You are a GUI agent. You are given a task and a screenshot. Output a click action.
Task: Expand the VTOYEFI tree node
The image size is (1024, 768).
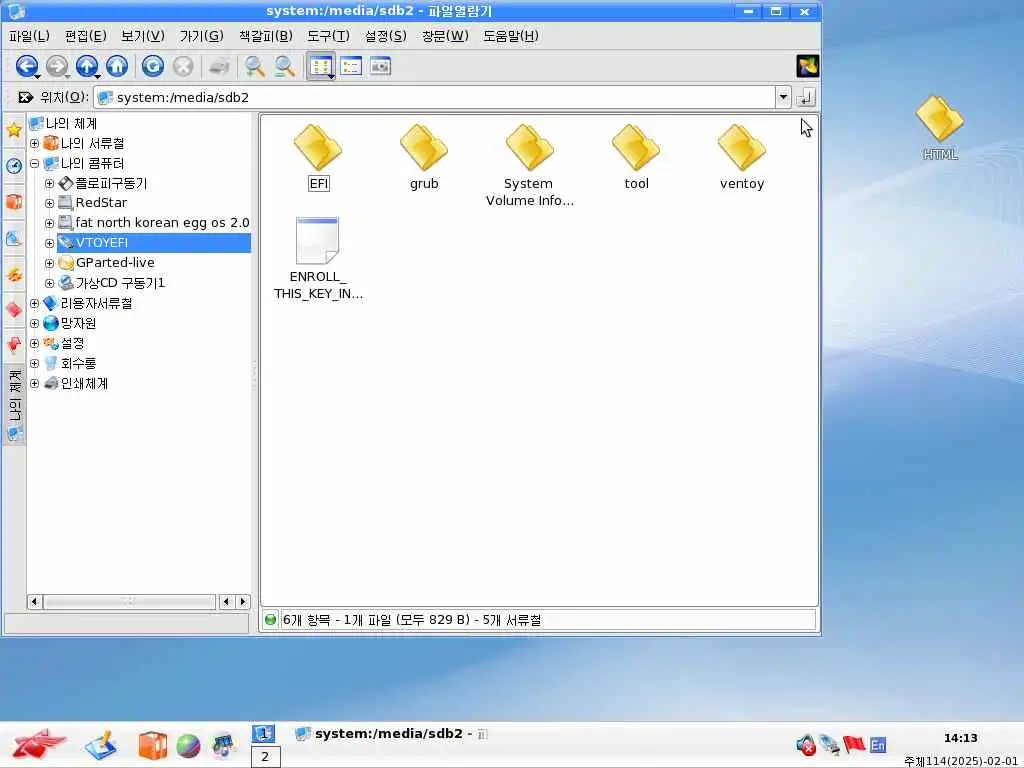point(49,243)
